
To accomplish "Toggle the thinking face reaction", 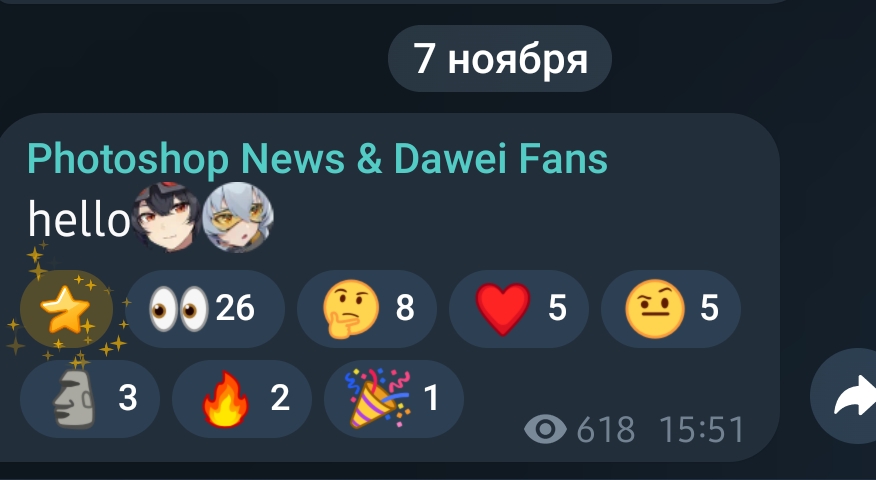I will [366, 309].
